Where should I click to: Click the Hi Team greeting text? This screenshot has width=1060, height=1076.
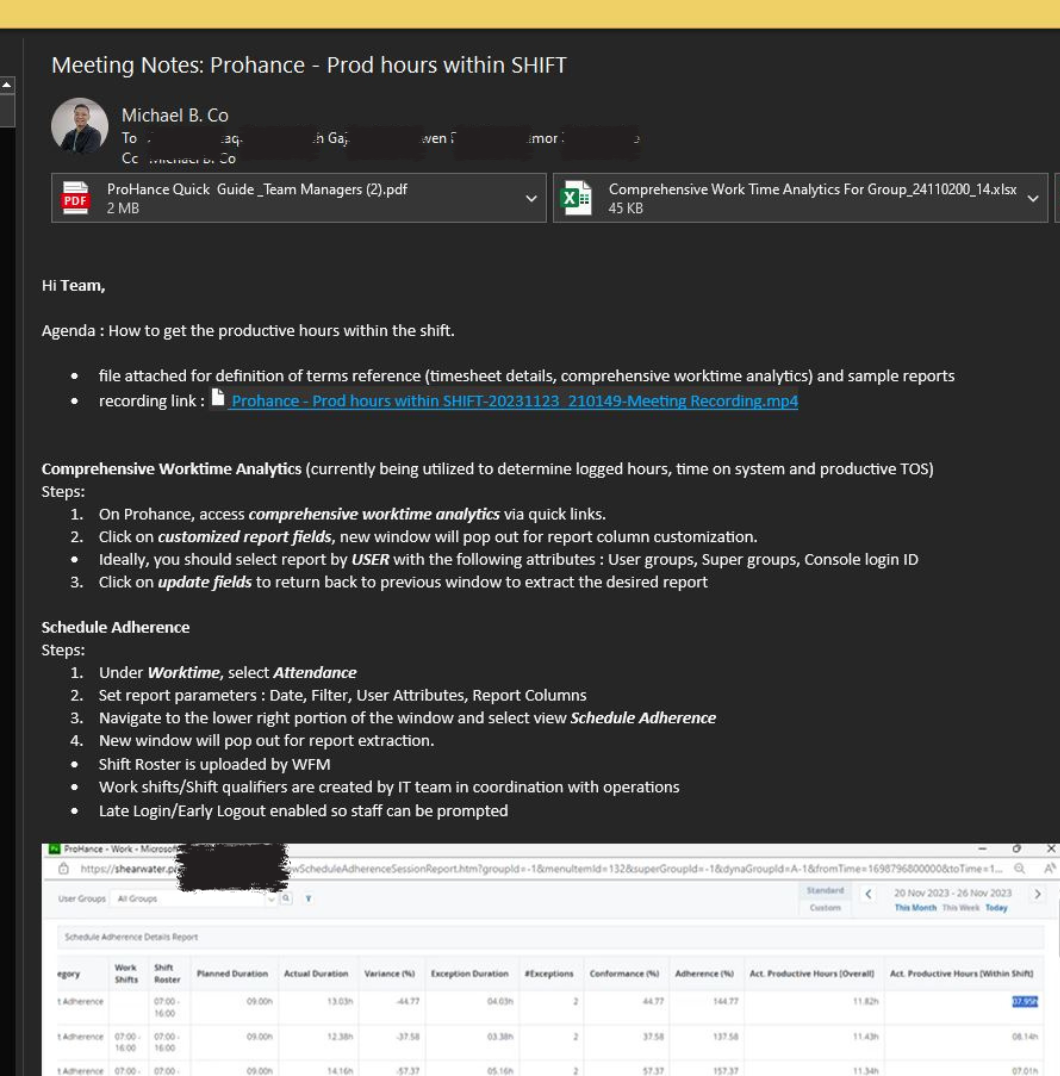coord(73,285)
